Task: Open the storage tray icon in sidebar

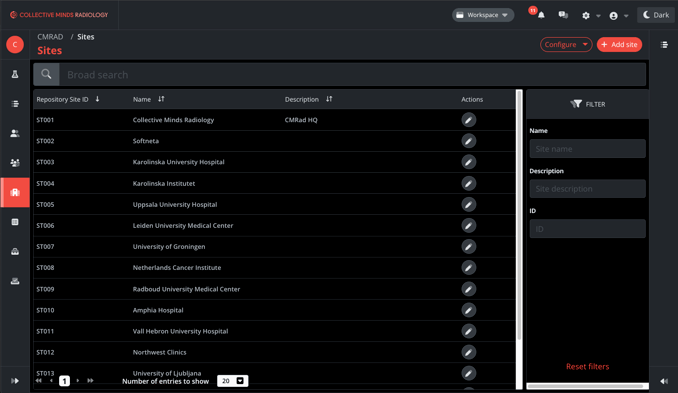Action: coord(15,251)
